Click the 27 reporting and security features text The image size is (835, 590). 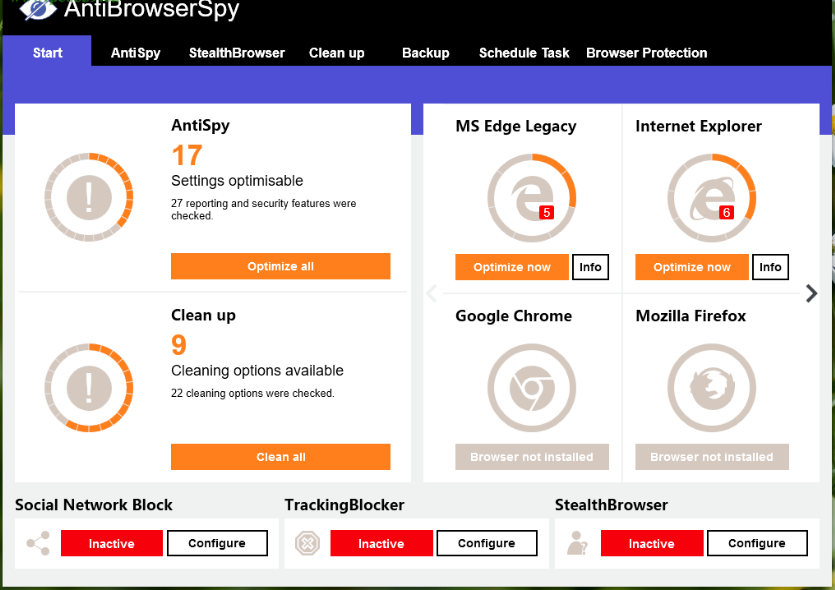[x=264, y=209]
